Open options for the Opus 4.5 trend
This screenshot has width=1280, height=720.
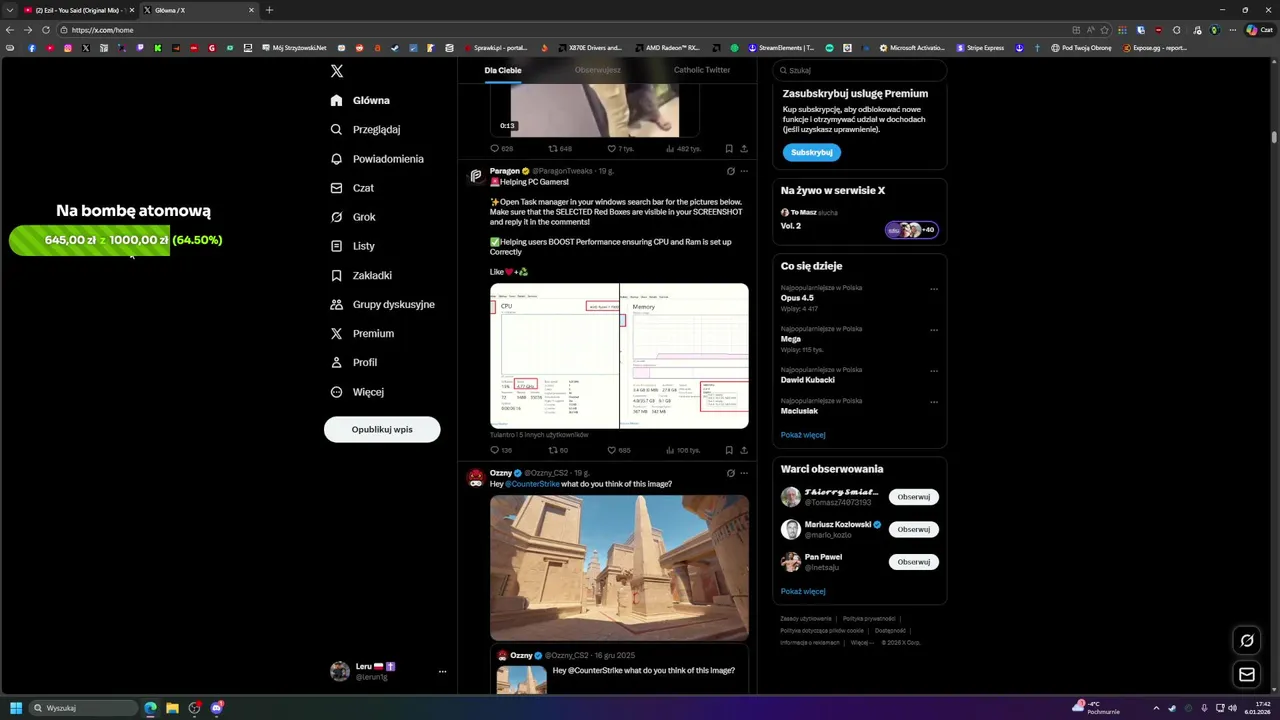(934, 289)
